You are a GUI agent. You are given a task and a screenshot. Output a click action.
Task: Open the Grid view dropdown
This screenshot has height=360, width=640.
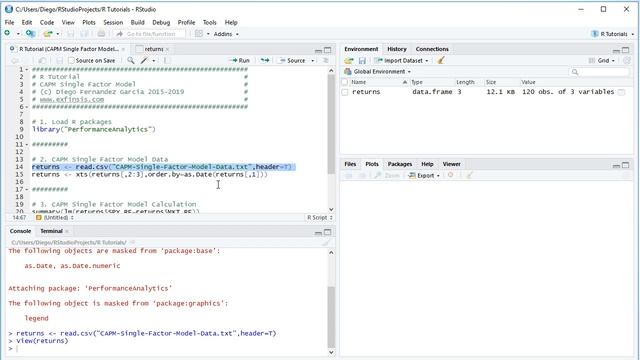pos(602,60)
